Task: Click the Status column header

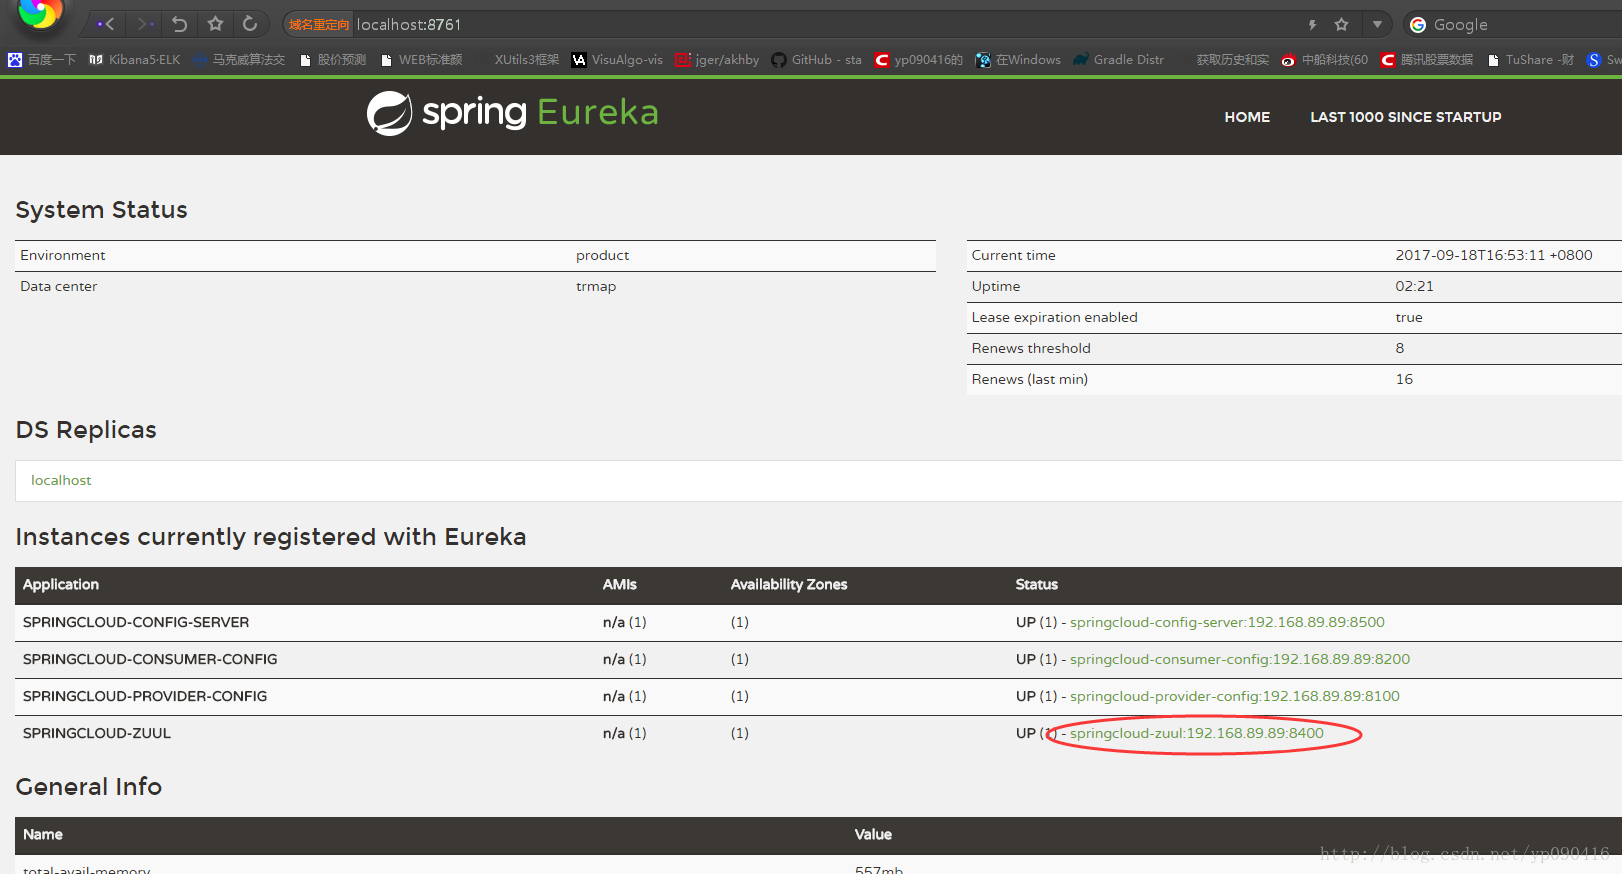Action: [1037, 585]
